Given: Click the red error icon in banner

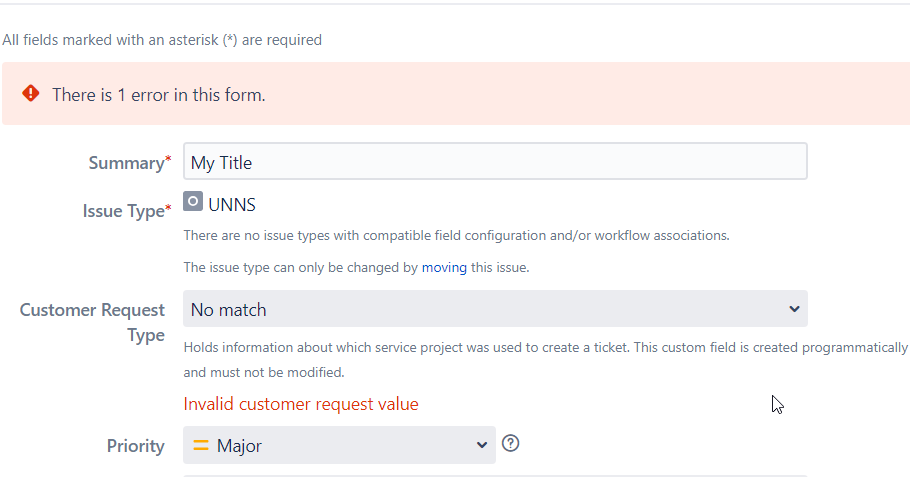Looking at the screenshot, I should (31, 93).
